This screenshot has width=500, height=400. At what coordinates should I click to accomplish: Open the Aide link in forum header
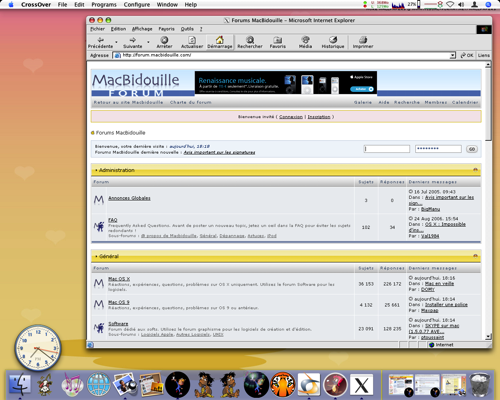tap(384, 102)
